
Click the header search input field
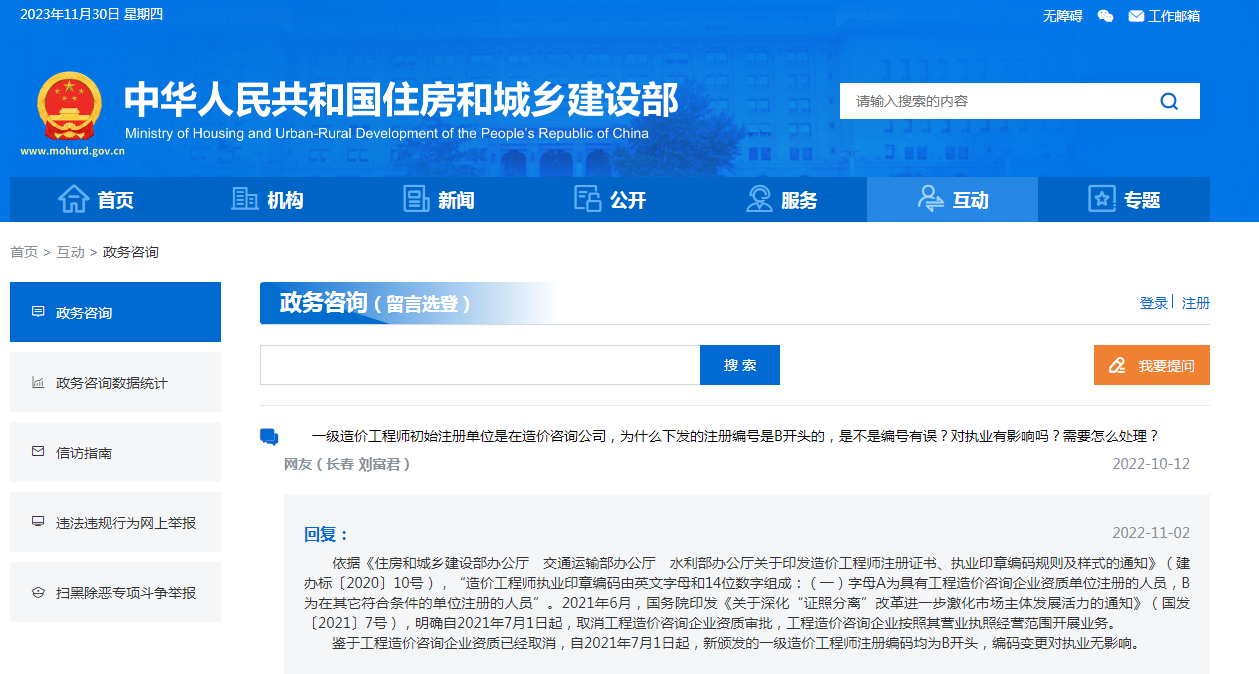(995, 101)
